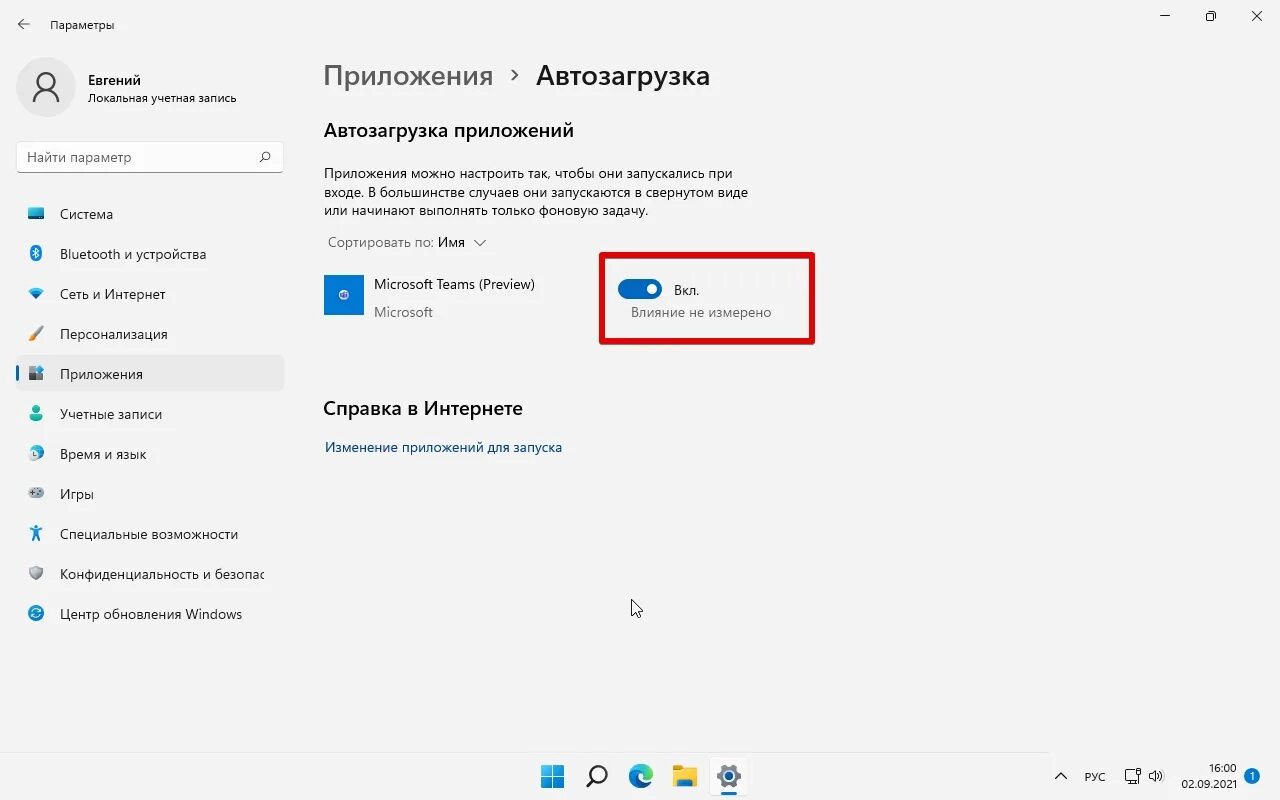Disable Microsoft Teams startup toggle
This screenshot has width=1280, height=800.
[640, 290]
